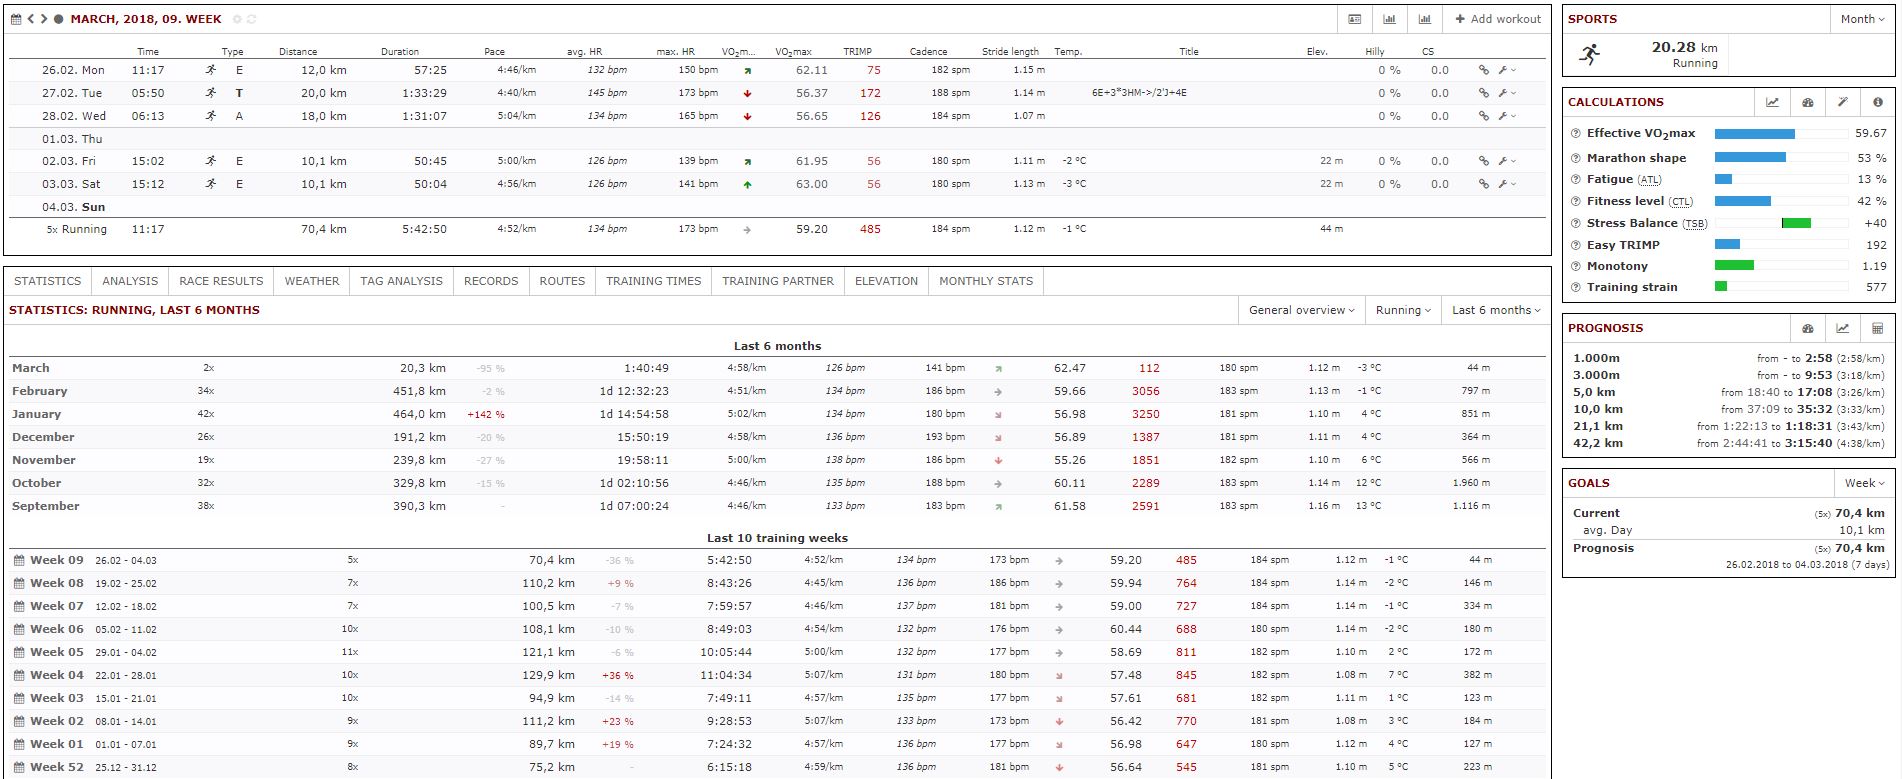Go to previous week with left arrow
1902x779 pixels.
31,19
